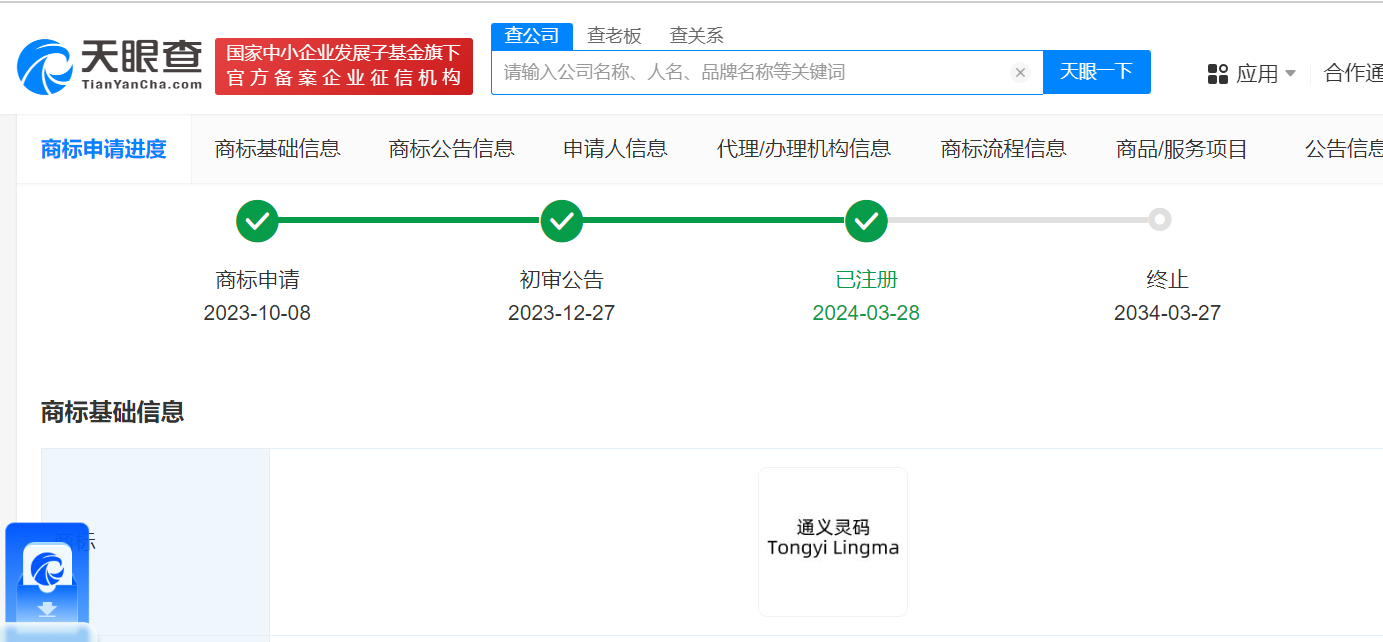Switch to the 查老板 search tab
The image size is (1383, 642).
(x=614, y=36)
